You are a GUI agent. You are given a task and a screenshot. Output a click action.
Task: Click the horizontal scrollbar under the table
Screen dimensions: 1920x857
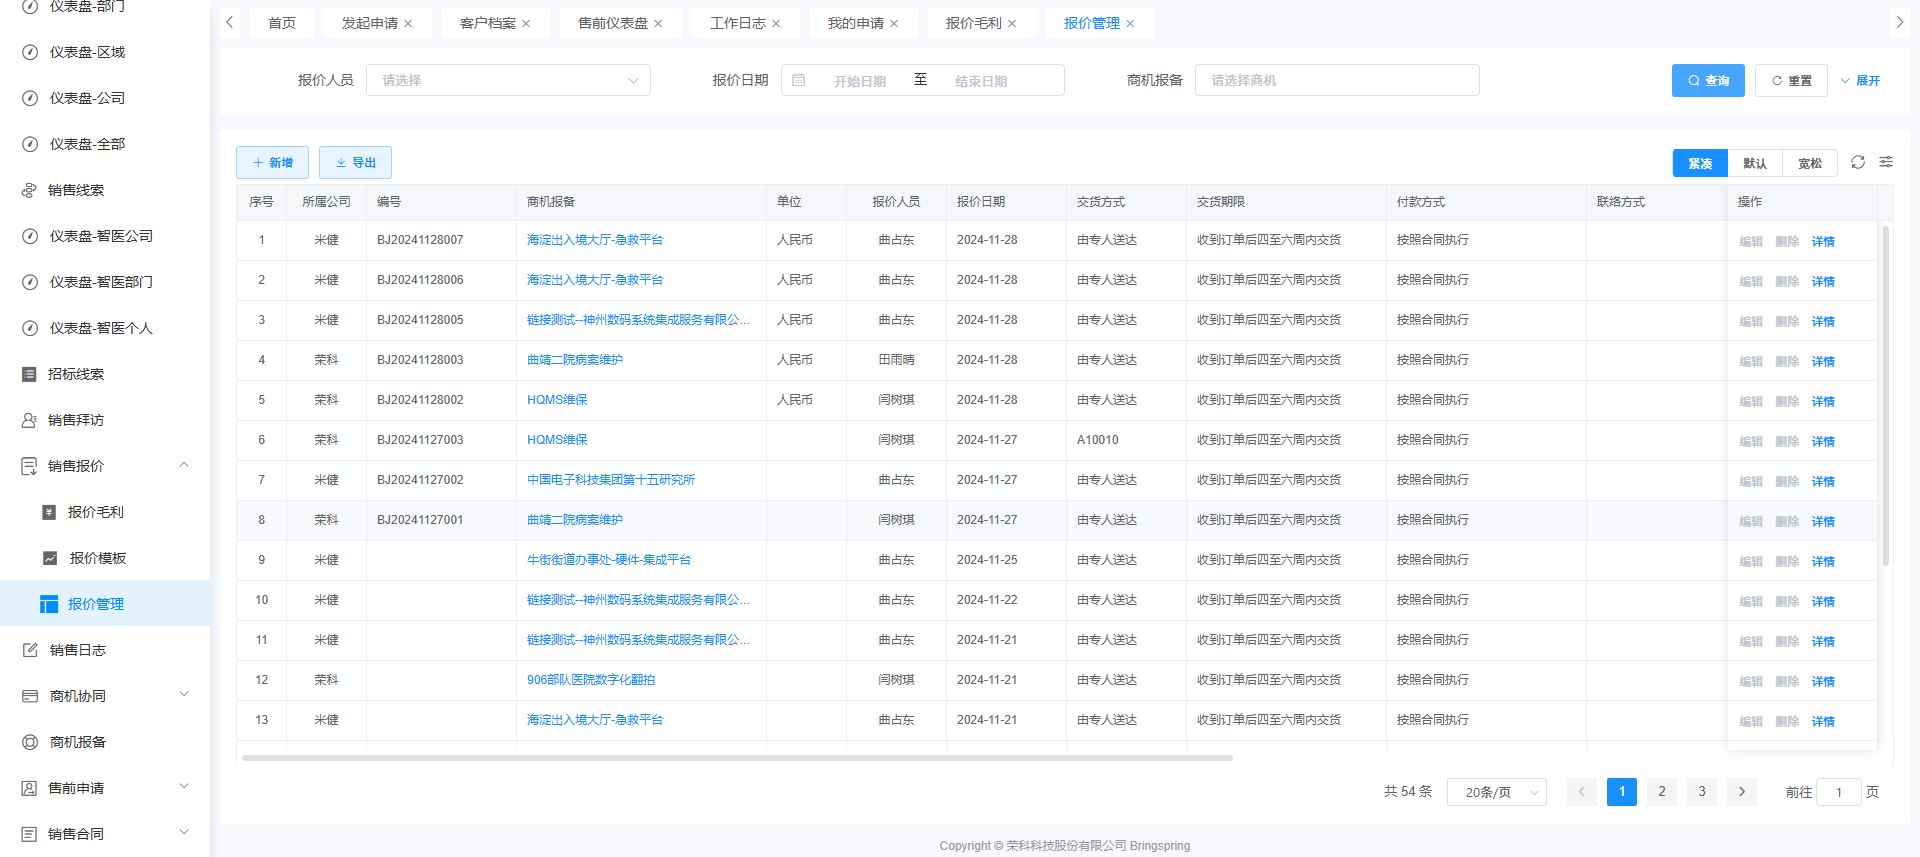(737, 758)
